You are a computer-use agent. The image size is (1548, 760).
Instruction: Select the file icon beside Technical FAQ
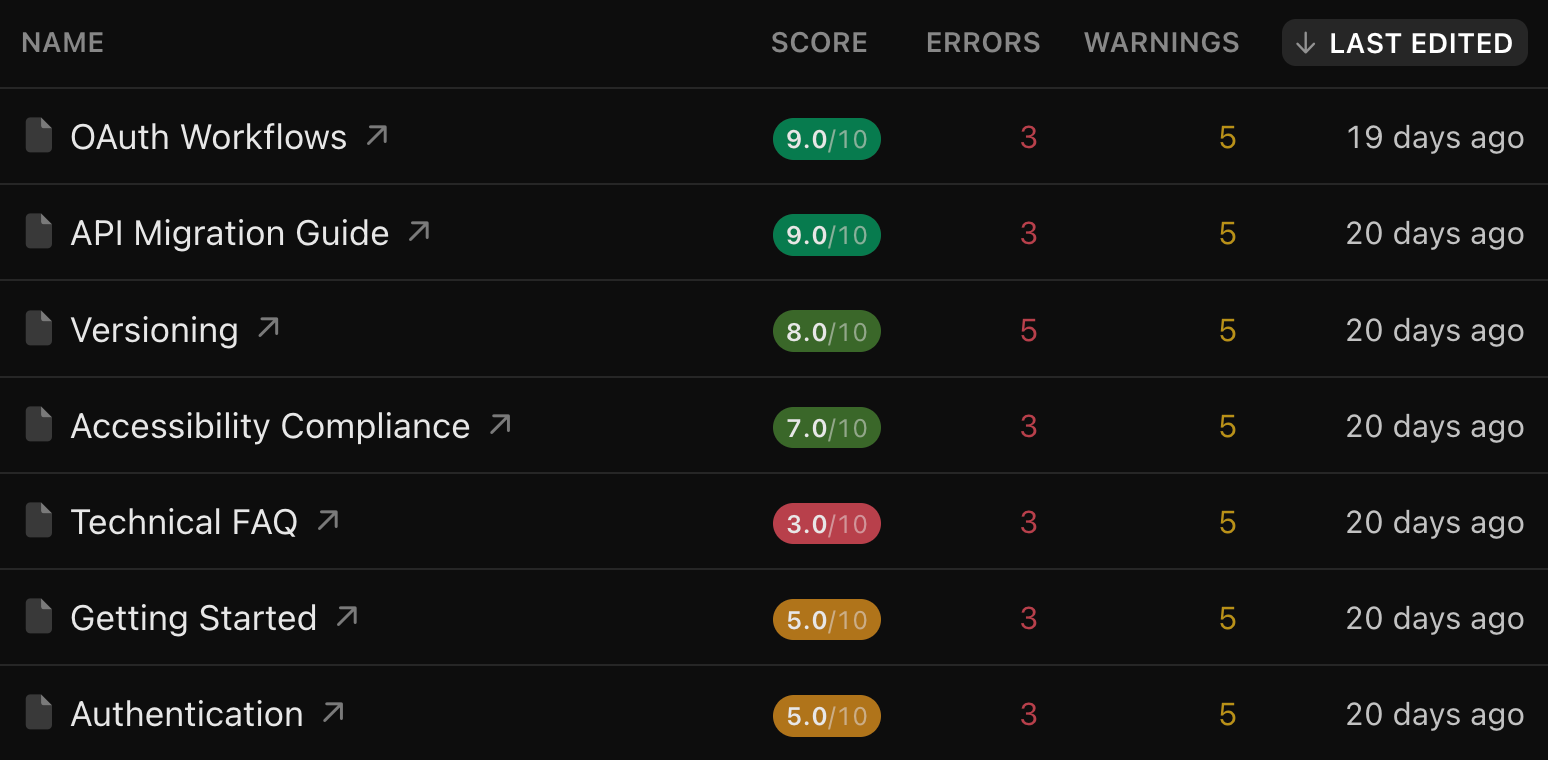click(39, 521)
